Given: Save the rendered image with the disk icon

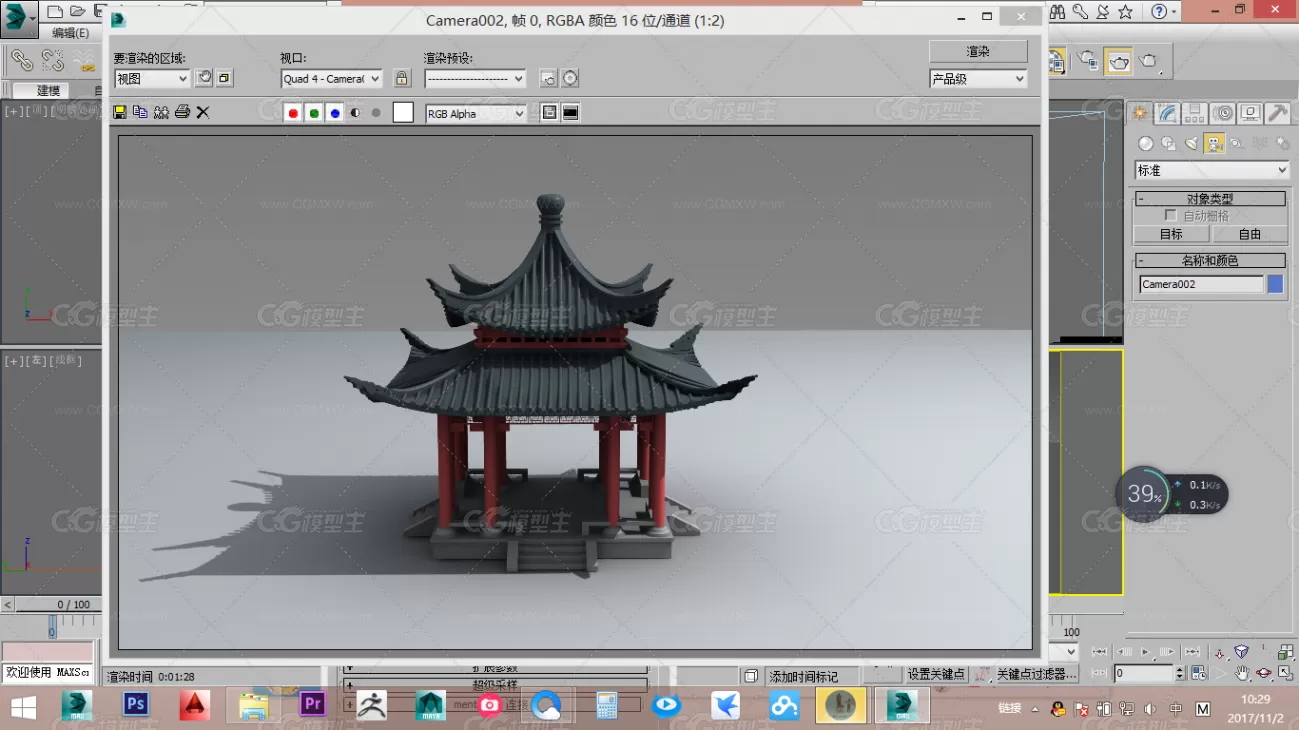Looking at the screenshot, I should [x=120, y=112].
